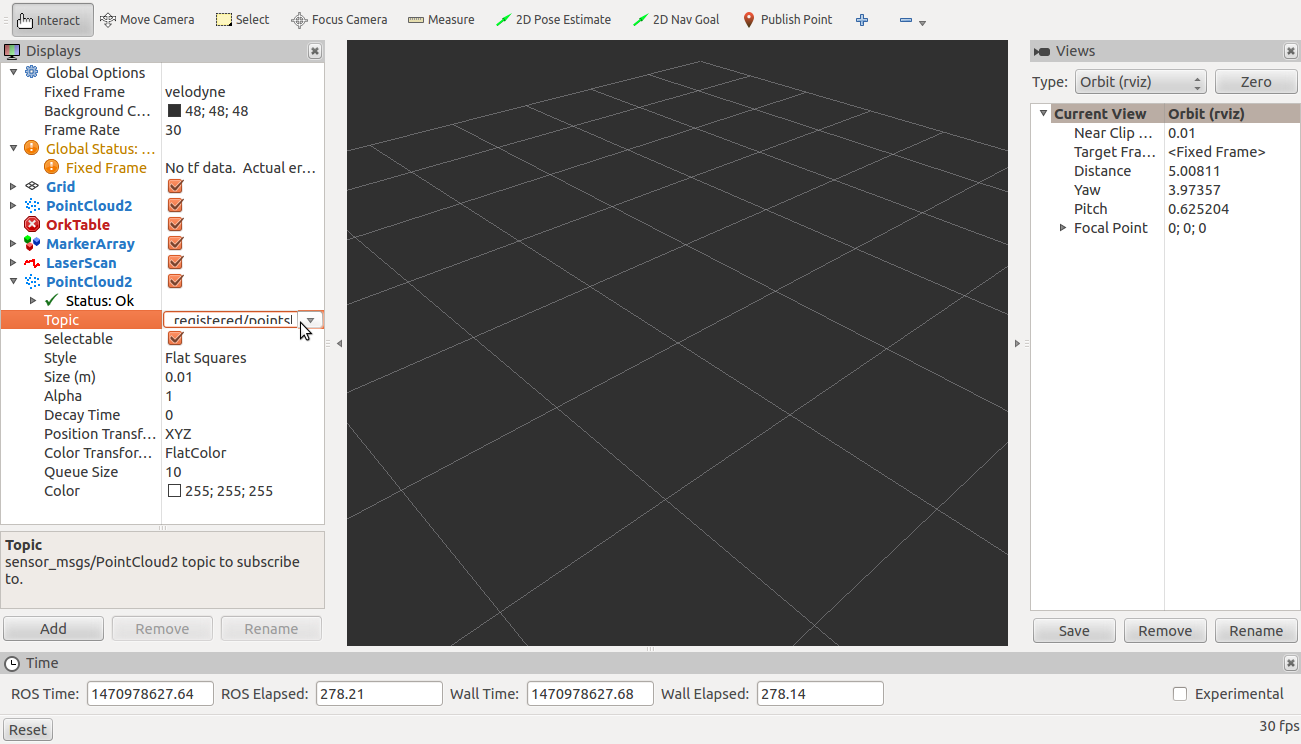Collapse the Global Status tree
Viewport: 1301px width, 744px height.
[x=13, y=147]
